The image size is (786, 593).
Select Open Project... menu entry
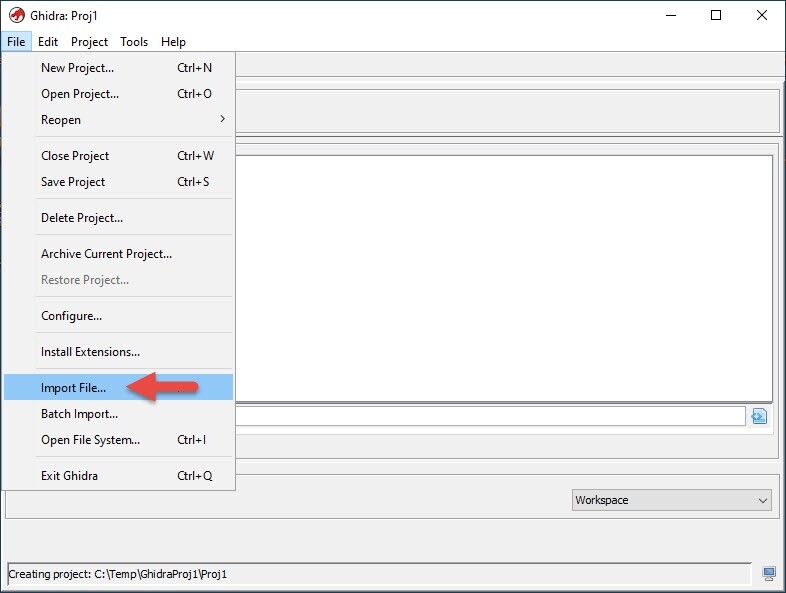(79, 94)
